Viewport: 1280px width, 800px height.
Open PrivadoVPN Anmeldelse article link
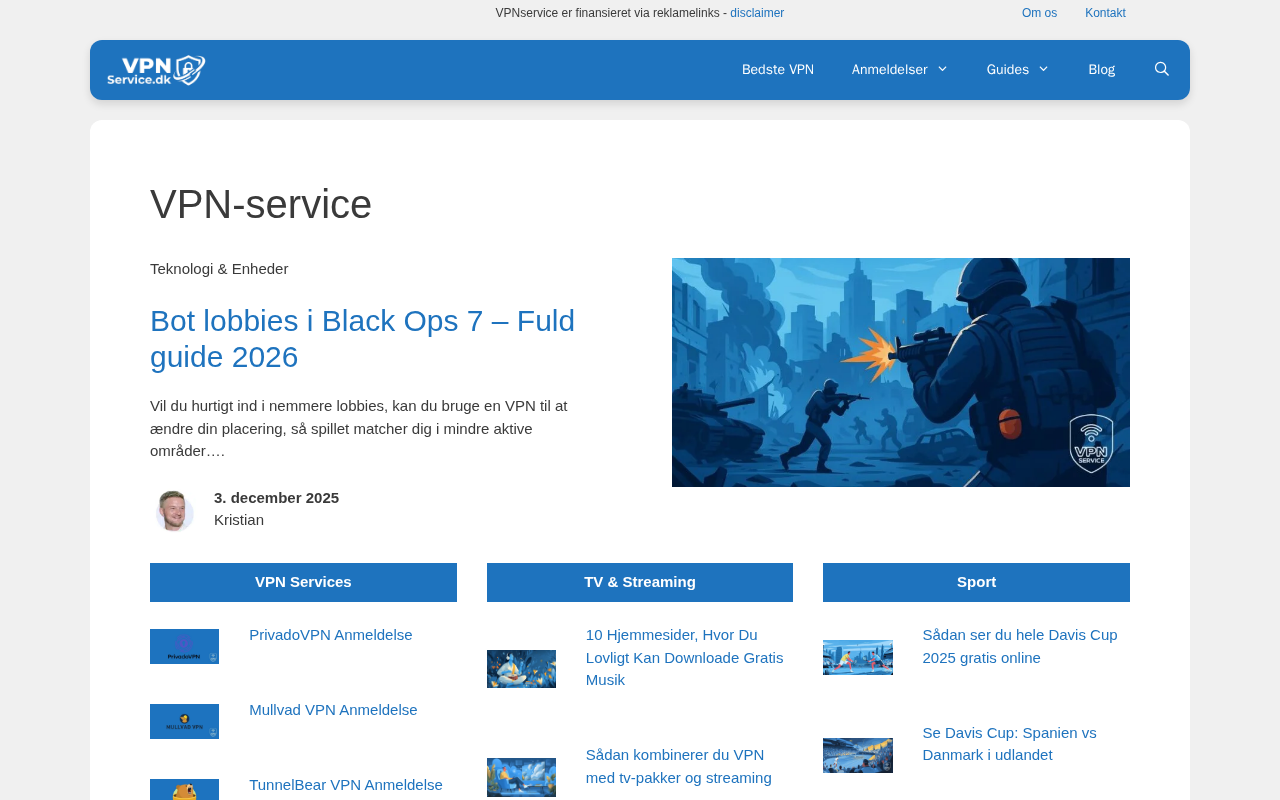tap(331, 635)
